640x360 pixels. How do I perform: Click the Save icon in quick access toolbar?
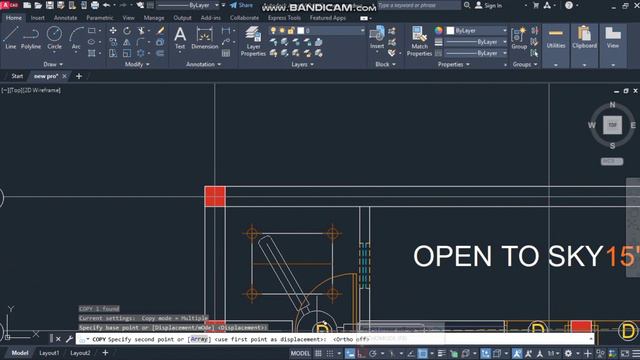pyautogui.click(x=50, y=5)
